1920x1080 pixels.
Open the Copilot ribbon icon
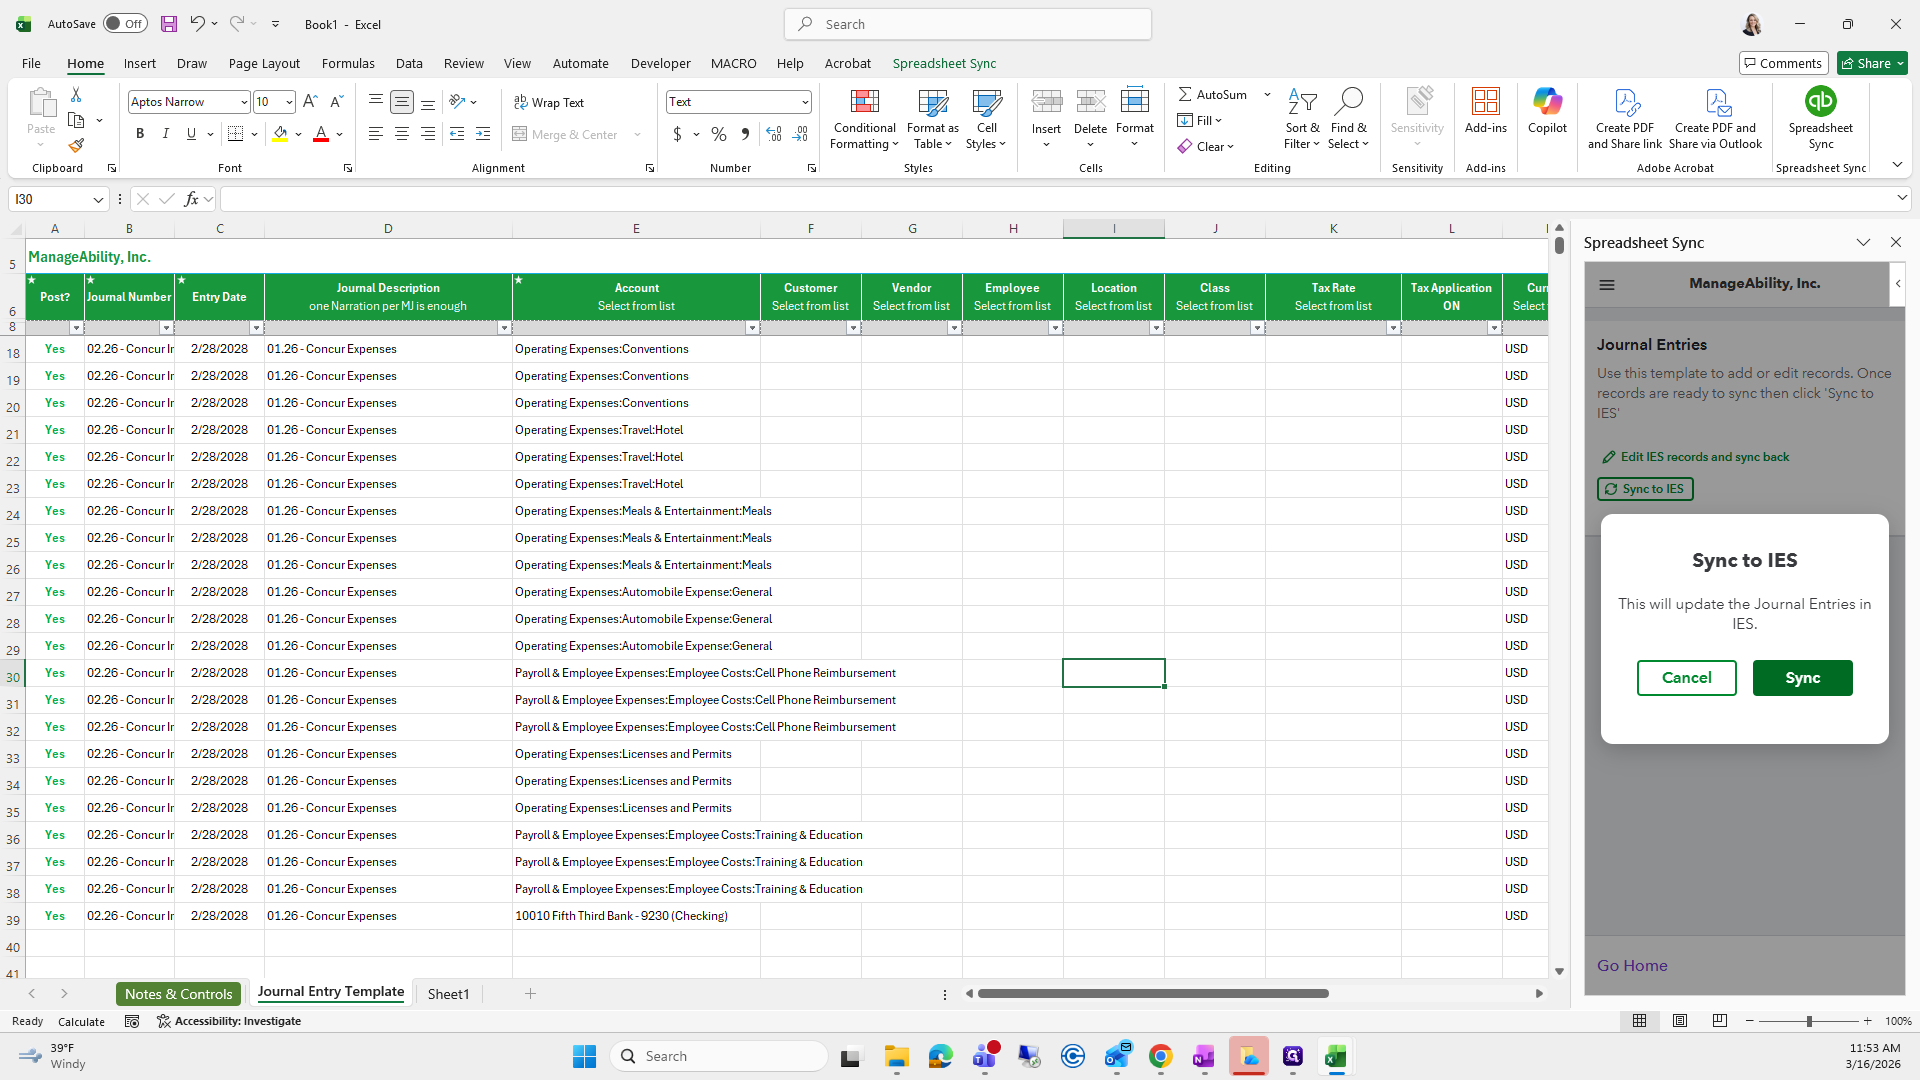click(x=1547, y=102)
